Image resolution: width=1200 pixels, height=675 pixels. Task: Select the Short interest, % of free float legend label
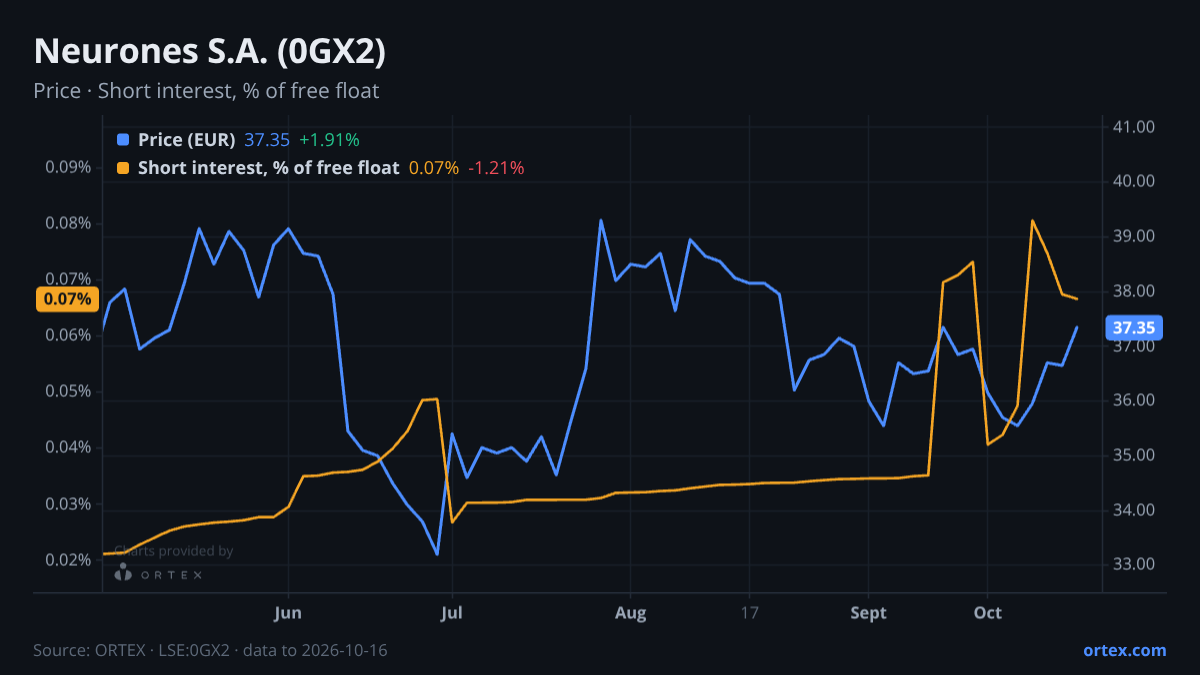click(268, 168)
